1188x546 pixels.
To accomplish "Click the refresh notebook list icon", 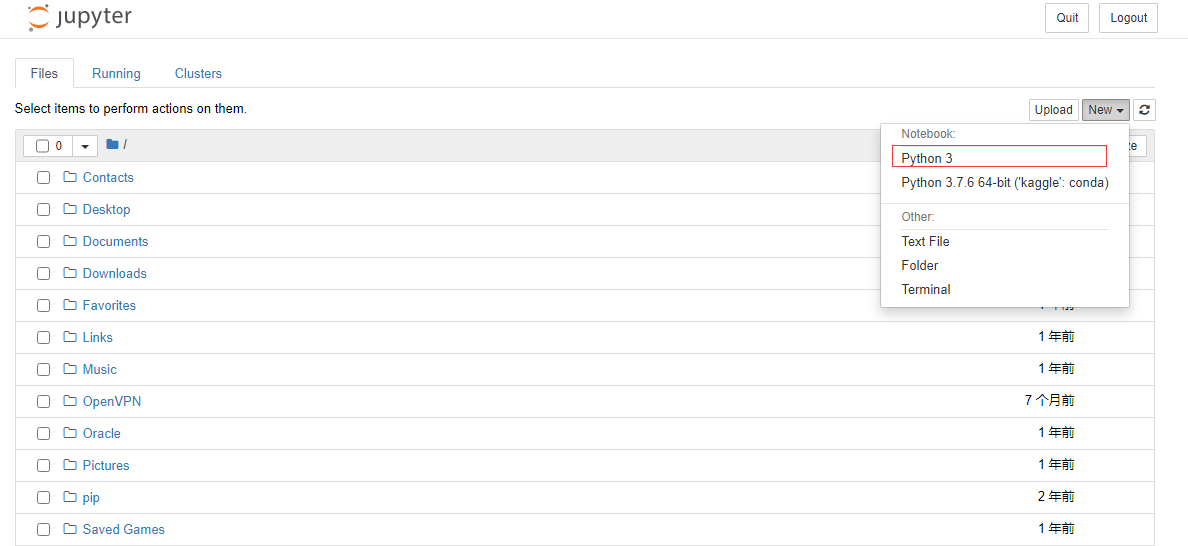I will pyautogui.click(x=1144, y=110).
